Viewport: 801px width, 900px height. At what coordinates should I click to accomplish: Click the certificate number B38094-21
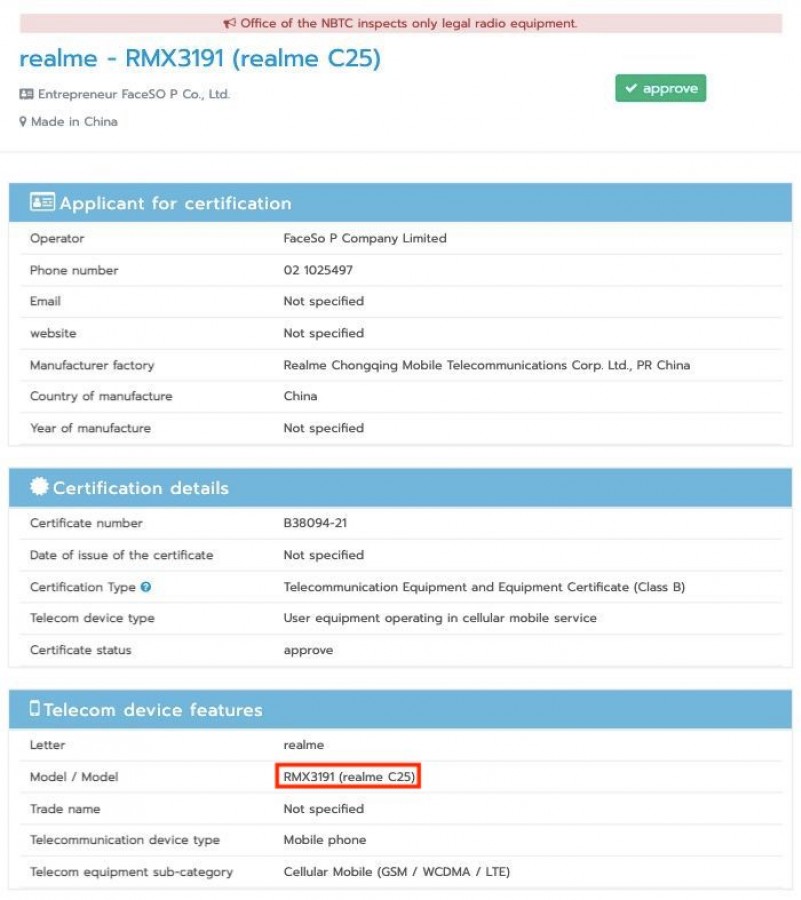tap(315, 523)
